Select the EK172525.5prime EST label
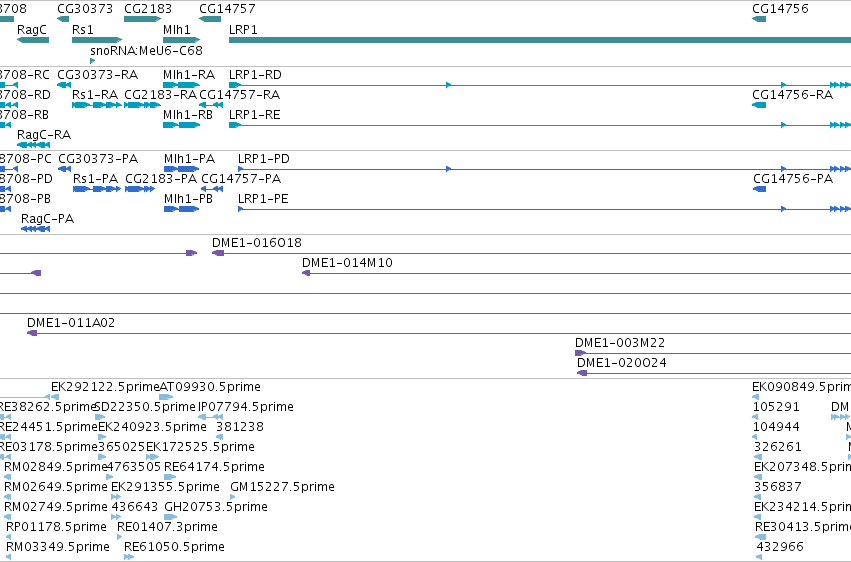 tap(200, 447)
